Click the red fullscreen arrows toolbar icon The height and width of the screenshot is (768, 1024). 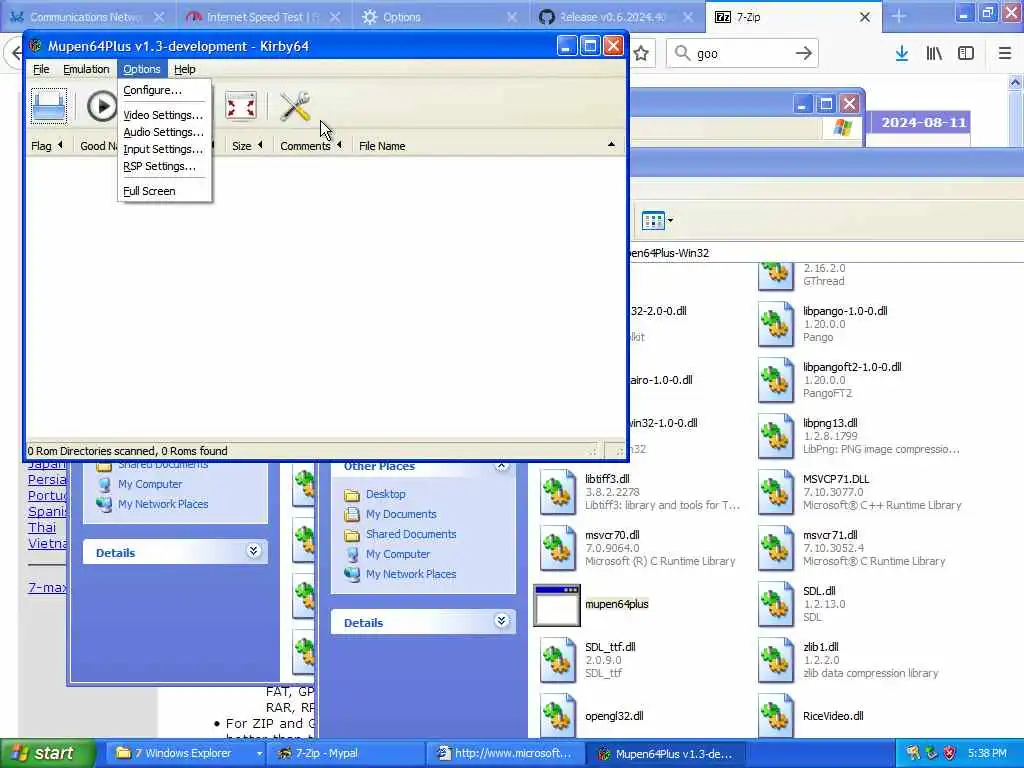(241, 106)
